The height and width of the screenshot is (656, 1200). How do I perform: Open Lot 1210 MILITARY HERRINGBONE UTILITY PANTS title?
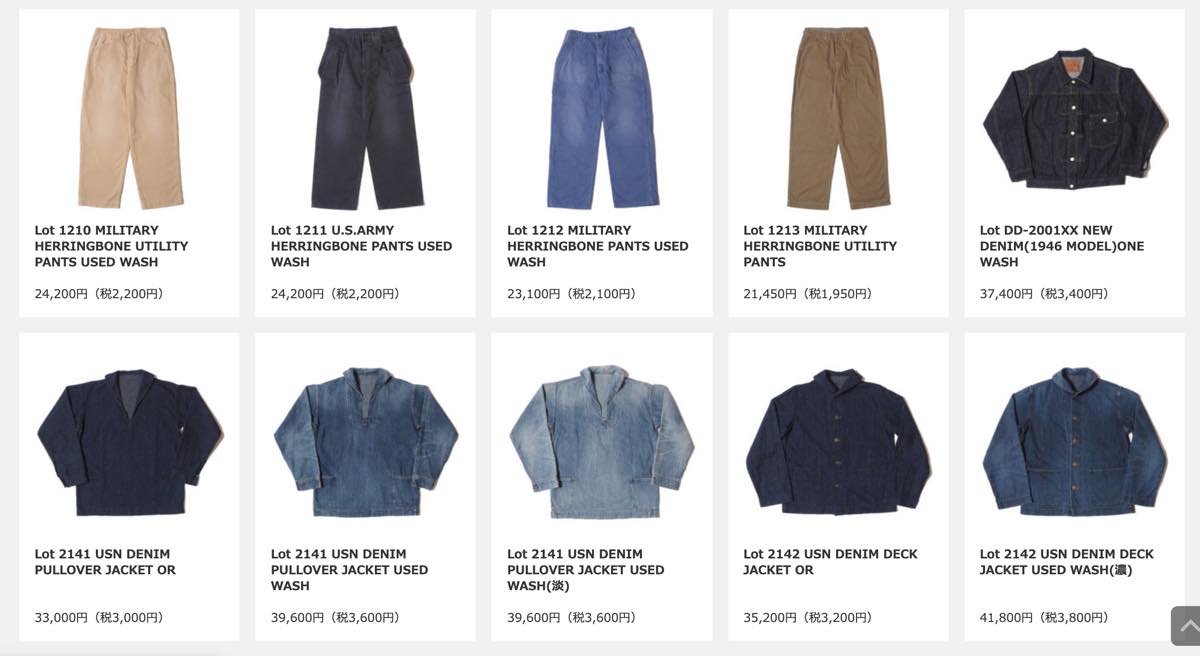(x=111, y=246)
